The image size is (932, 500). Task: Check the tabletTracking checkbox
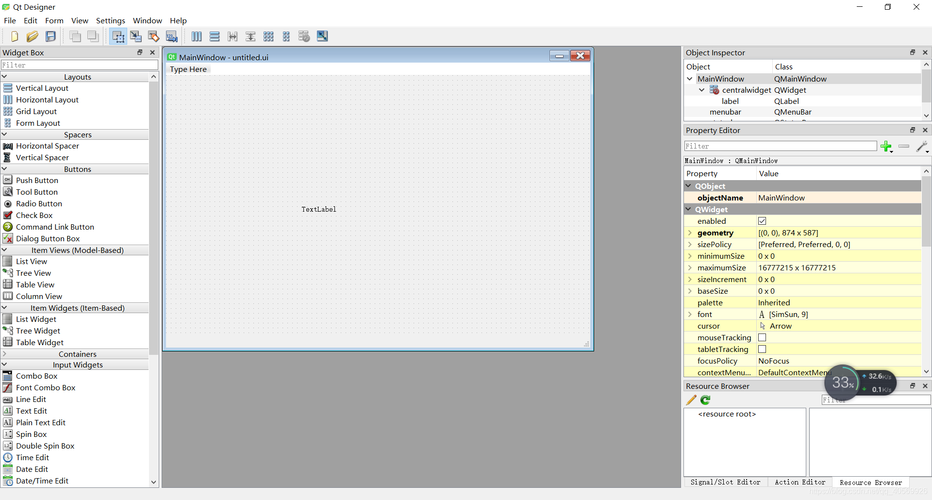point(762,350)
